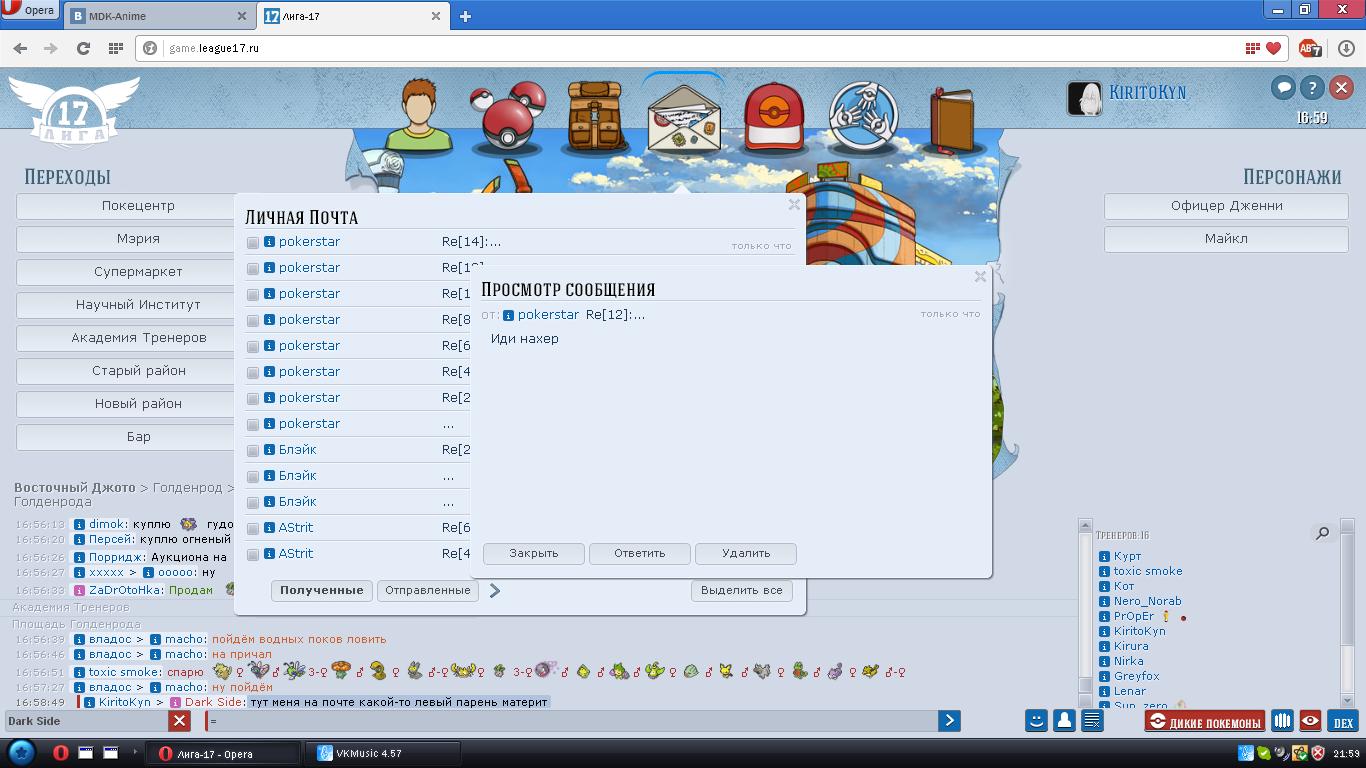Screen dimensions: 1366x768
Task: Check the pokerstar Re[6 message checkbox
Action: [253, 347]
